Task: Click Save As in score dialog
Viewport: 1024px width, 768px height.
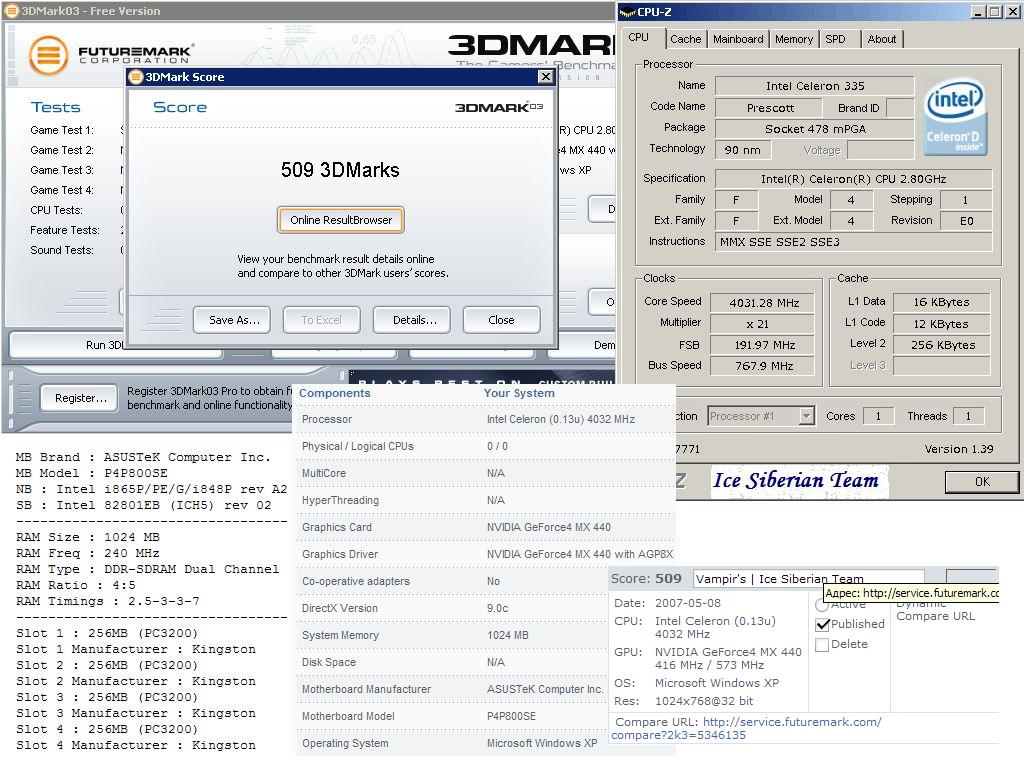Action: 232,320
